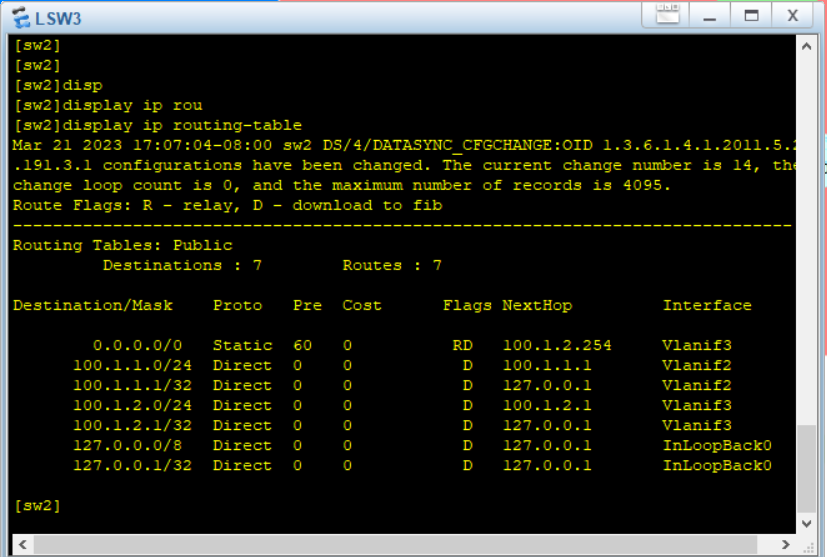Click destination 100.1.2.0/24

pyautogui.click(x=132, y=406)
